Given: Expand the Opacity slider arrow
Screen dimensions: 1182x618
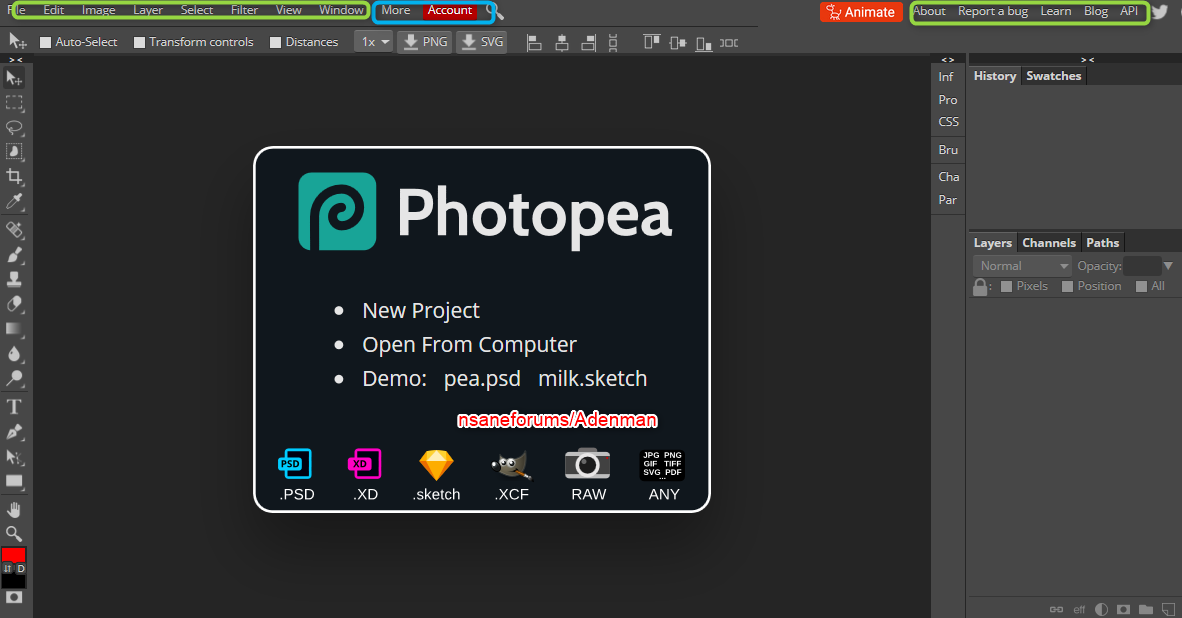Looking at the screenshot, I should click(x=1168, y=265).
